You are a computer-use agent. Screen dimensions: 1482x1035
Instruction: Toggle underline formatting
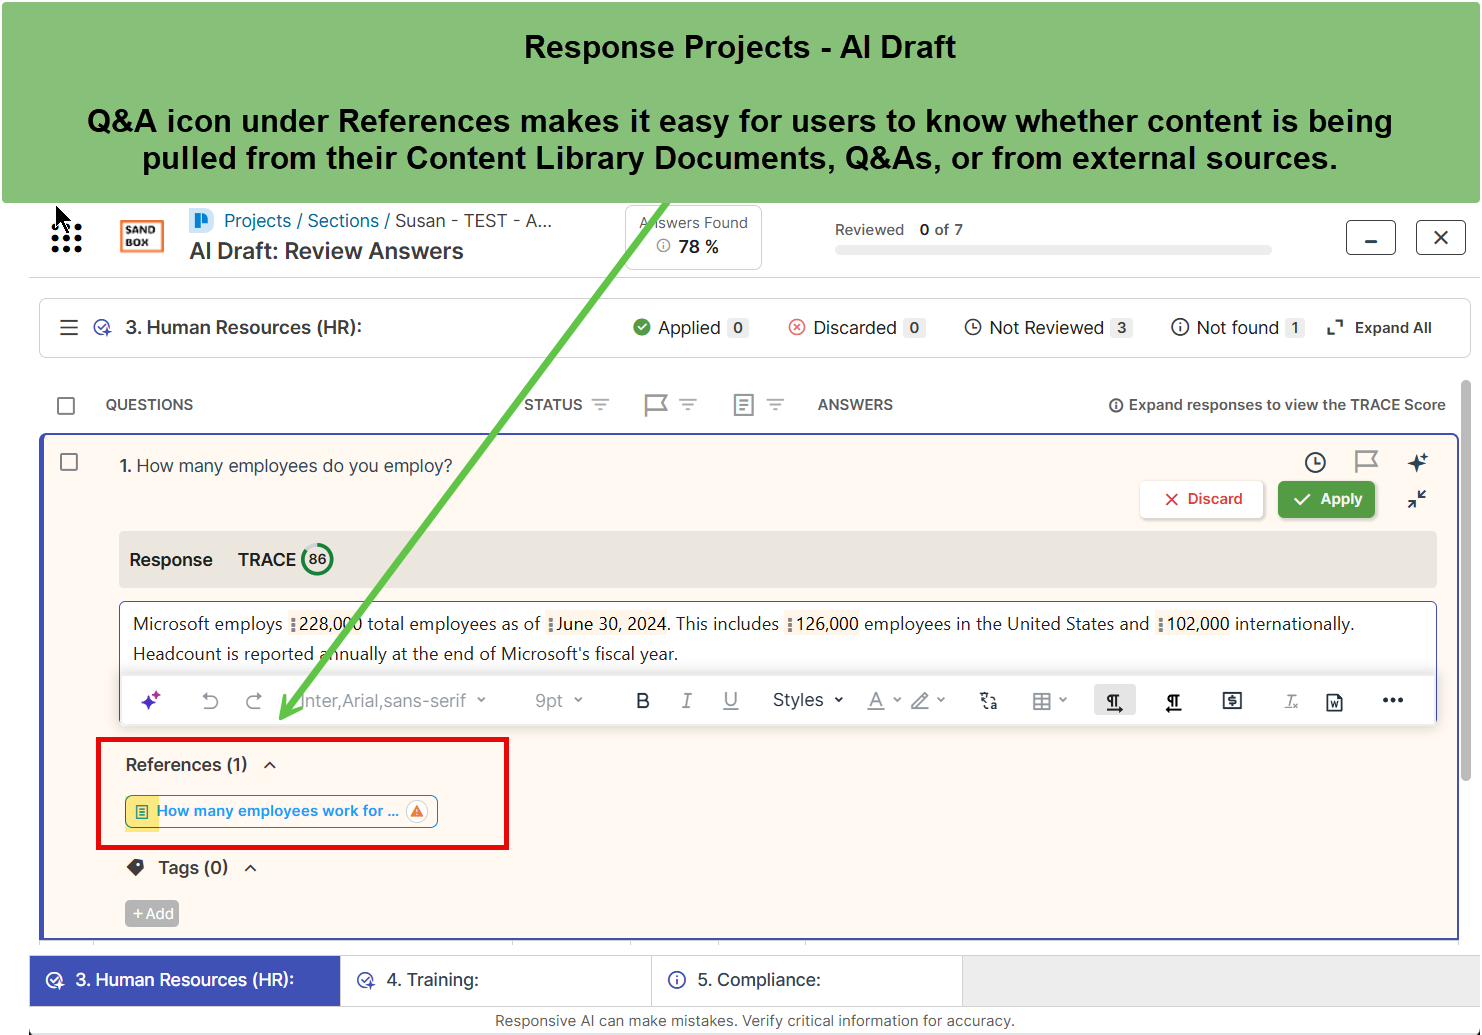click(731, 701)
